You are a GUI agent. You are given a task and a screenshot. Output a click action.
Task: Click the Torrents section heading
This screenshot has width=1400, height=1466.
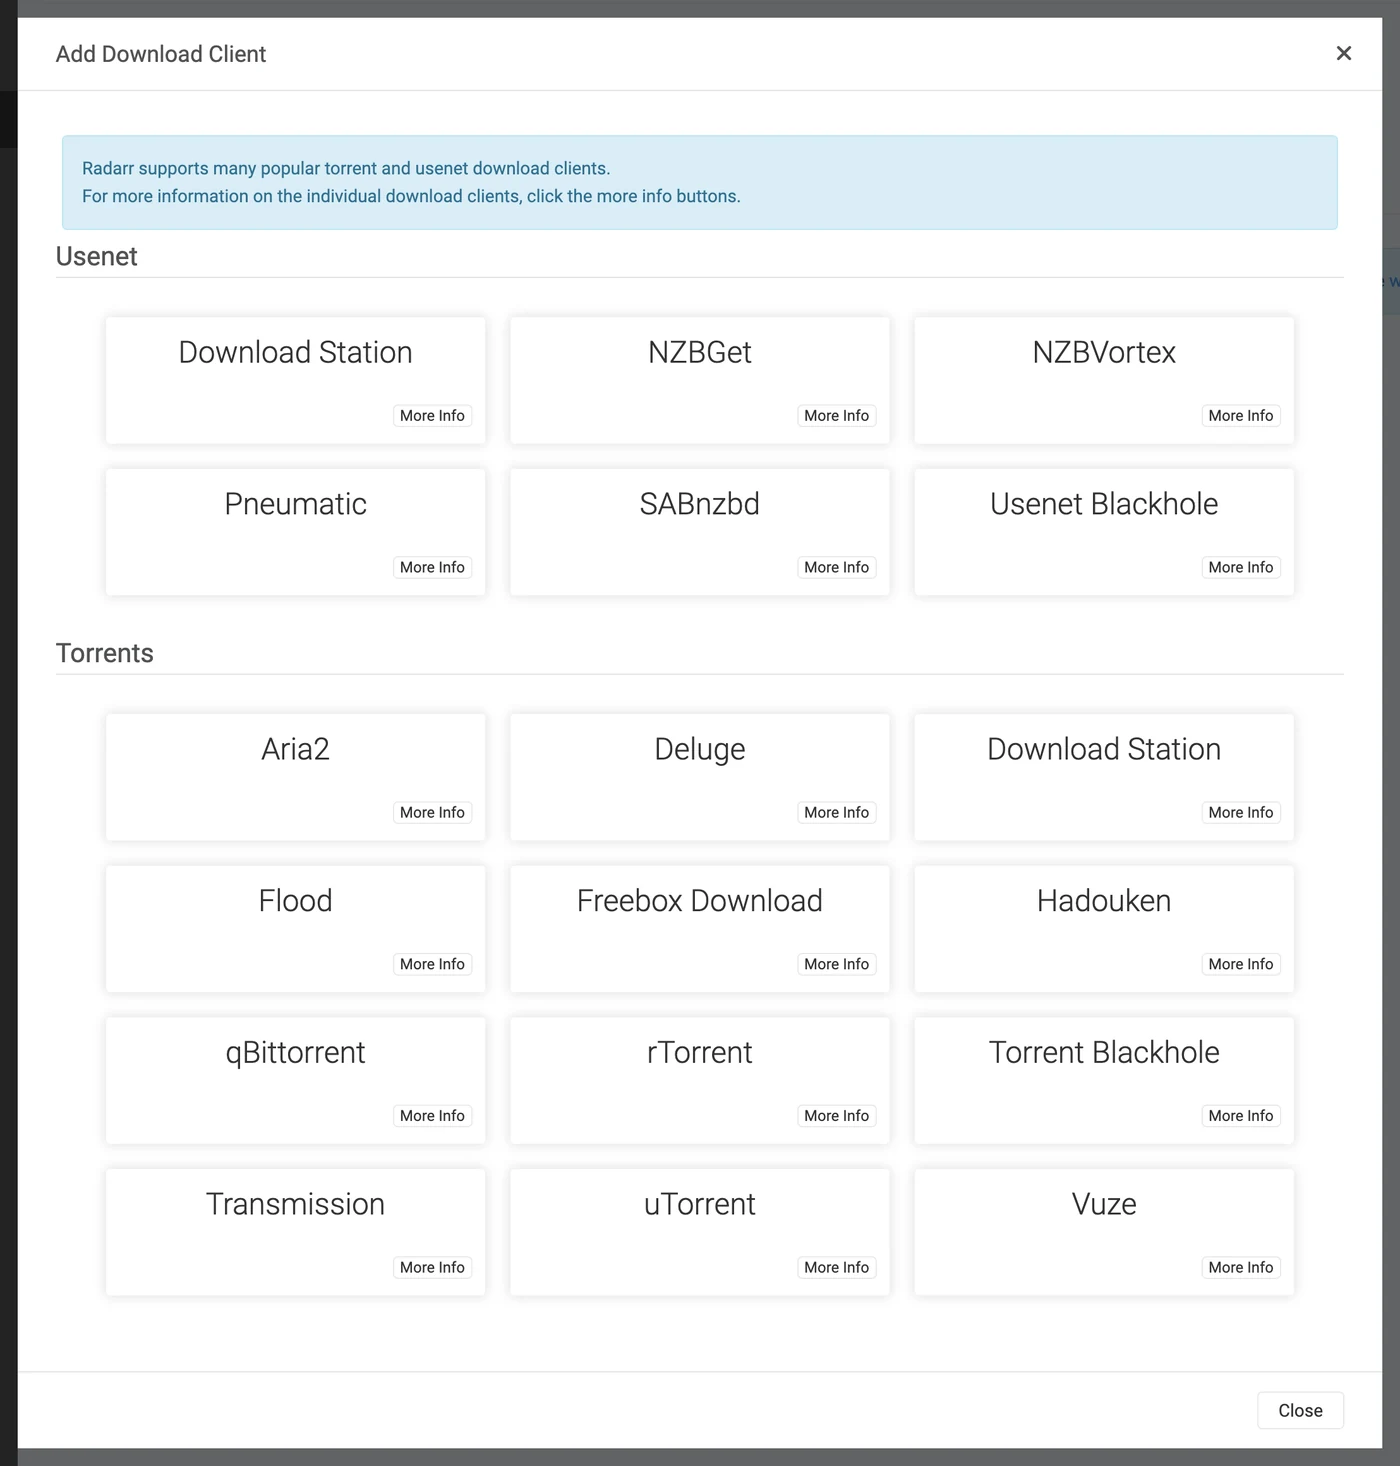coord(105,653)
